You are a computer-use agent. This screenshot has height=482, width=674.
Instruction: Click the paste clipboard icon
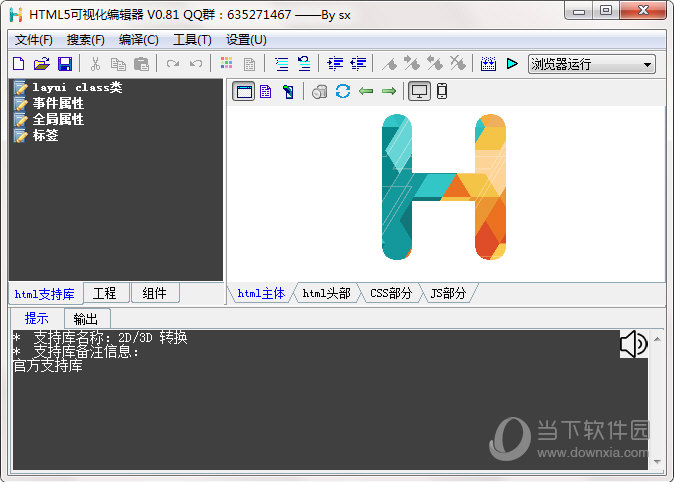coord(141,64)
